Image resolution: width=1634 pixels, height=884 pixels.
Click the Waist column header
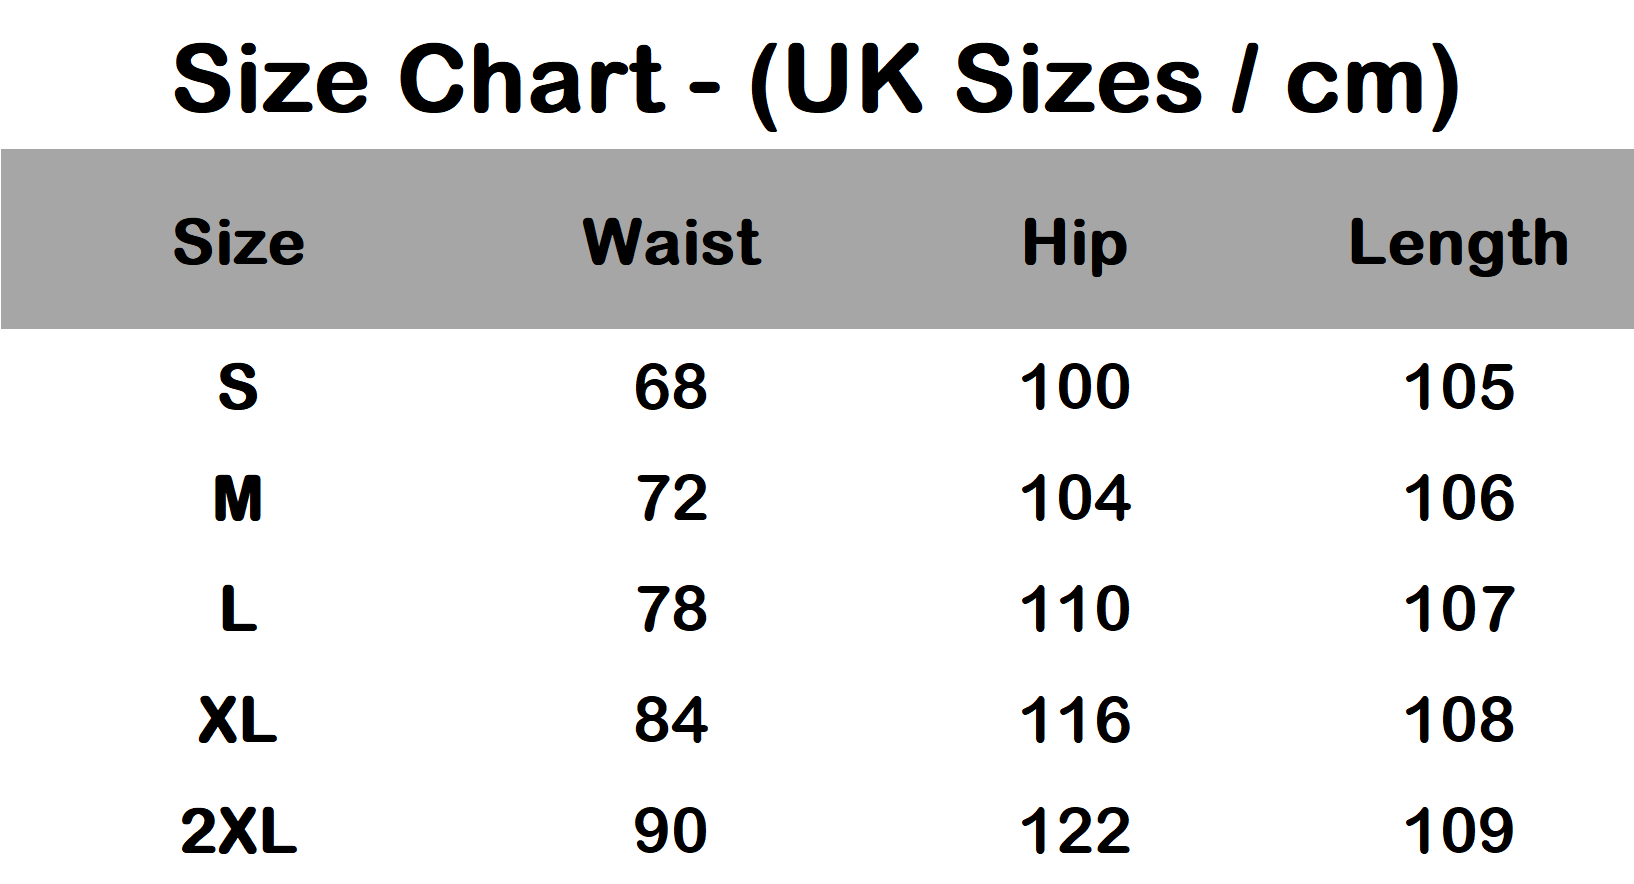click(x=672, y=242)
